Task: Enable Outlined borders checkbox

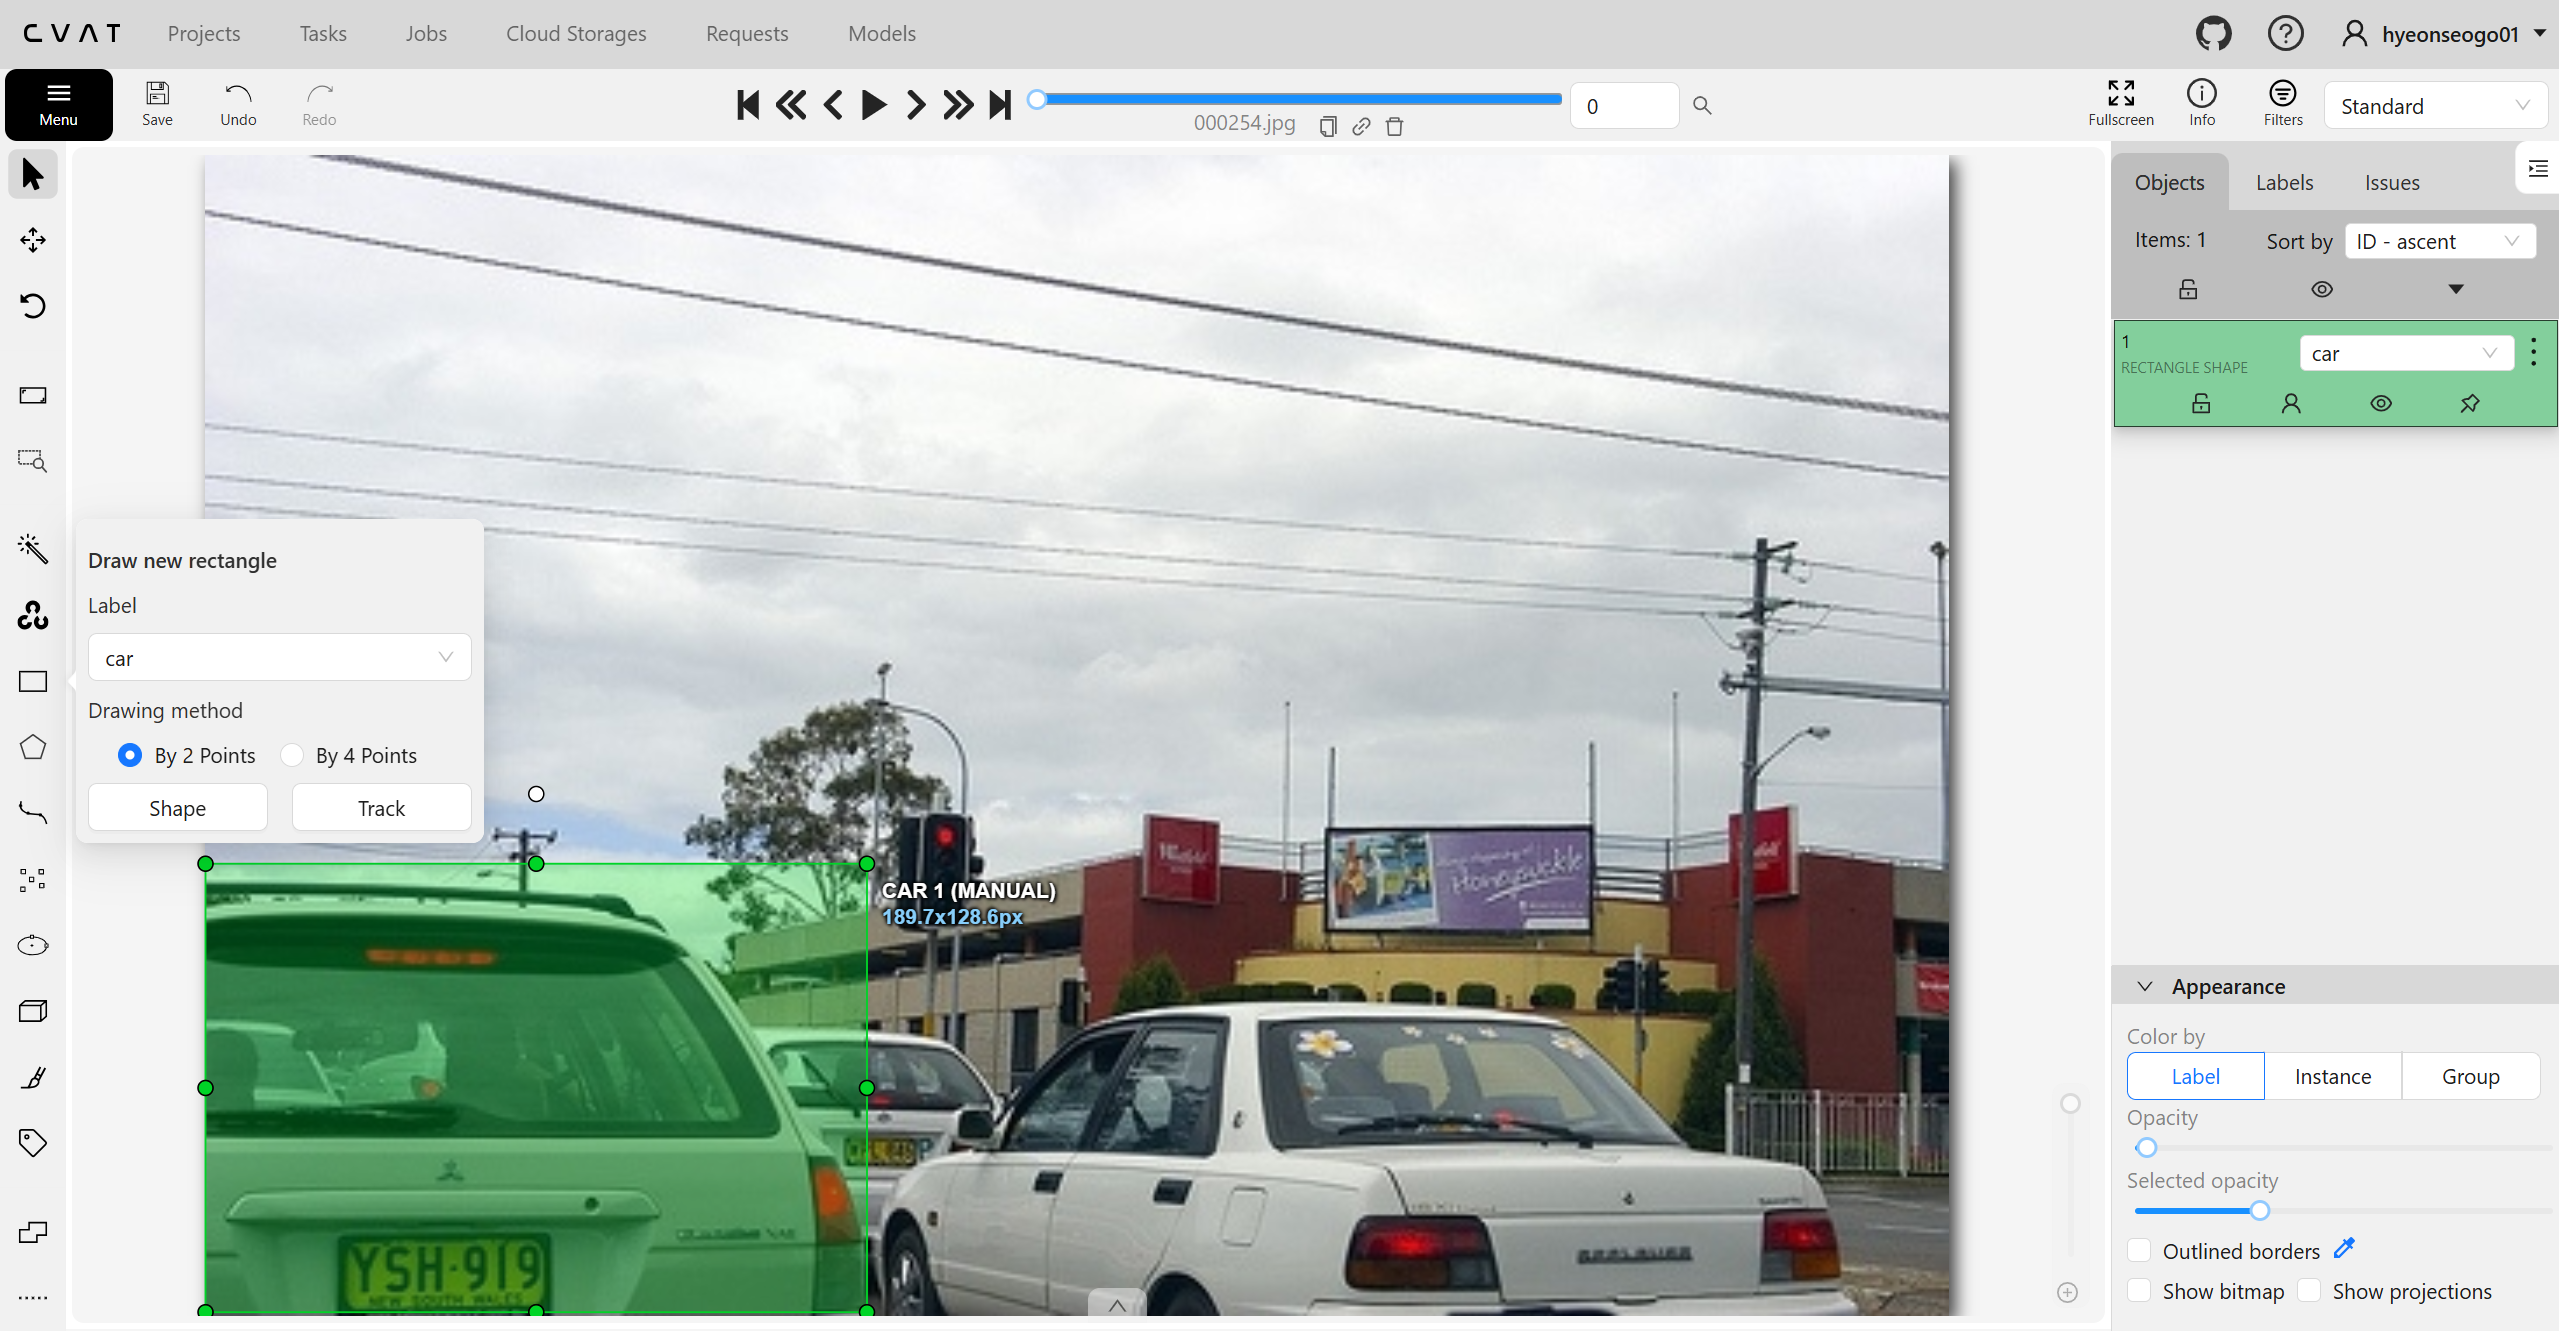Action: pyautogui.click(x=2139, y=1250)
